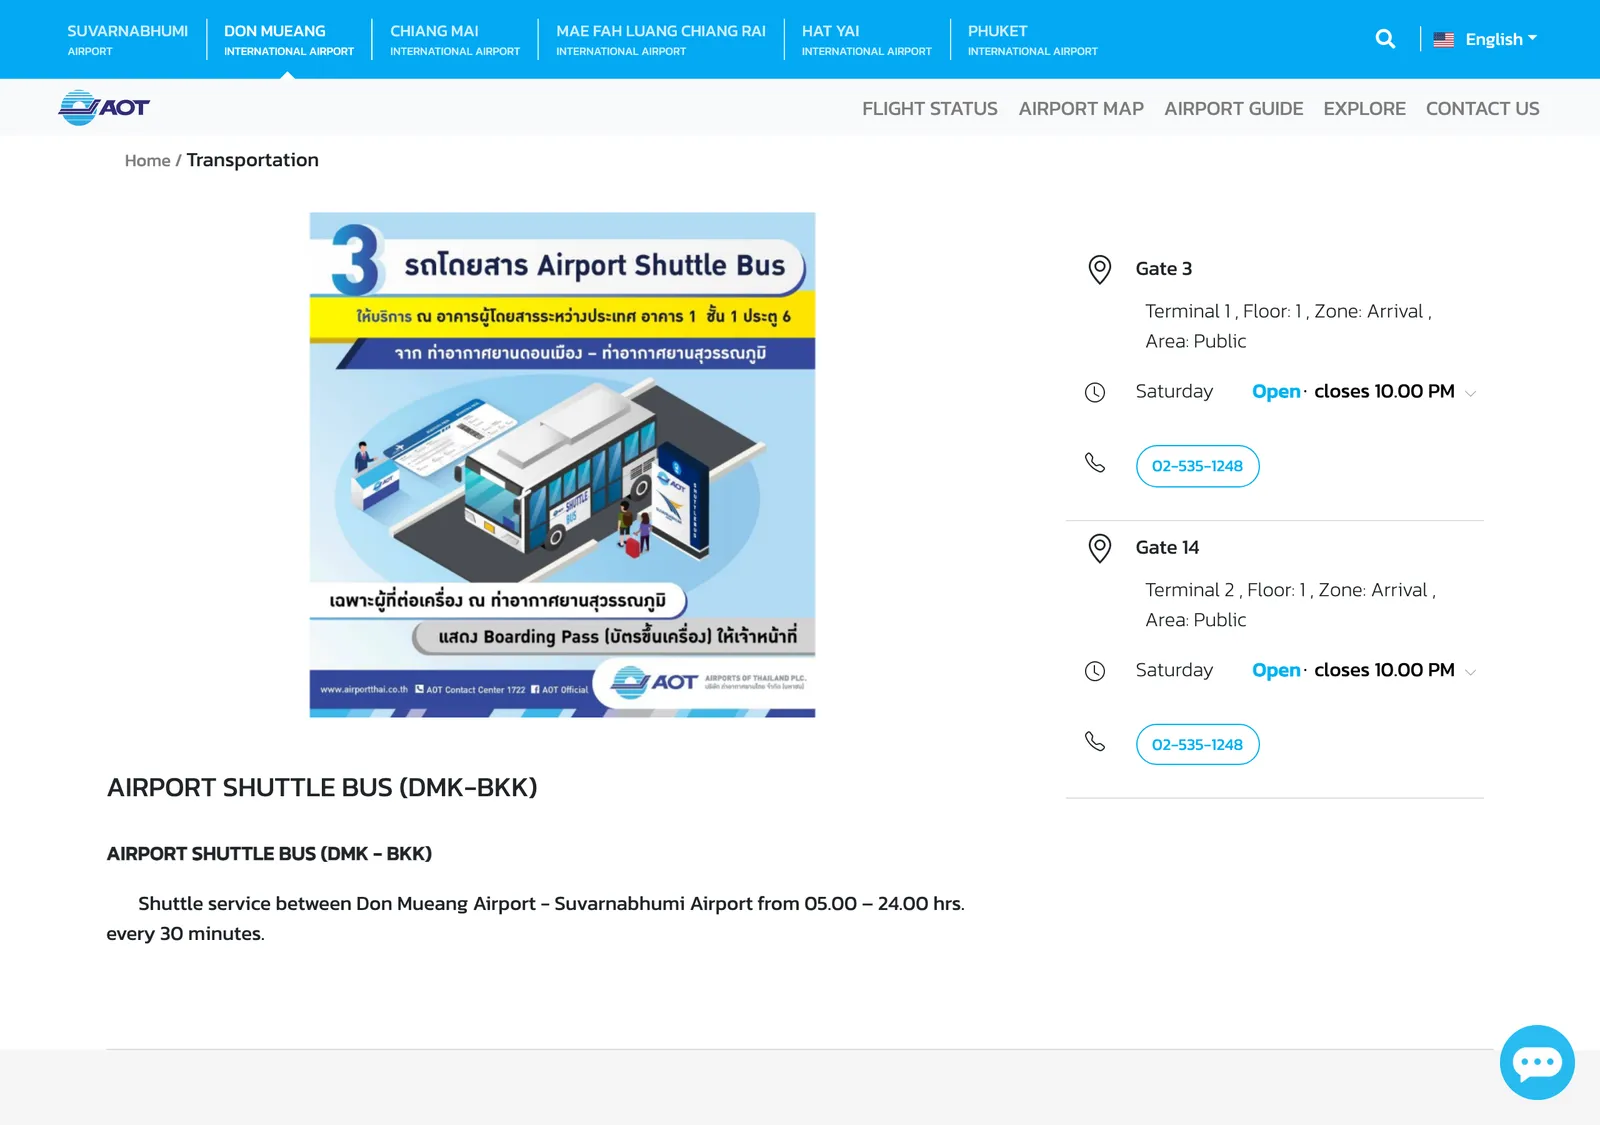Open the Explore menu
The image size is (1600, 1125).
pos(1364,108)
